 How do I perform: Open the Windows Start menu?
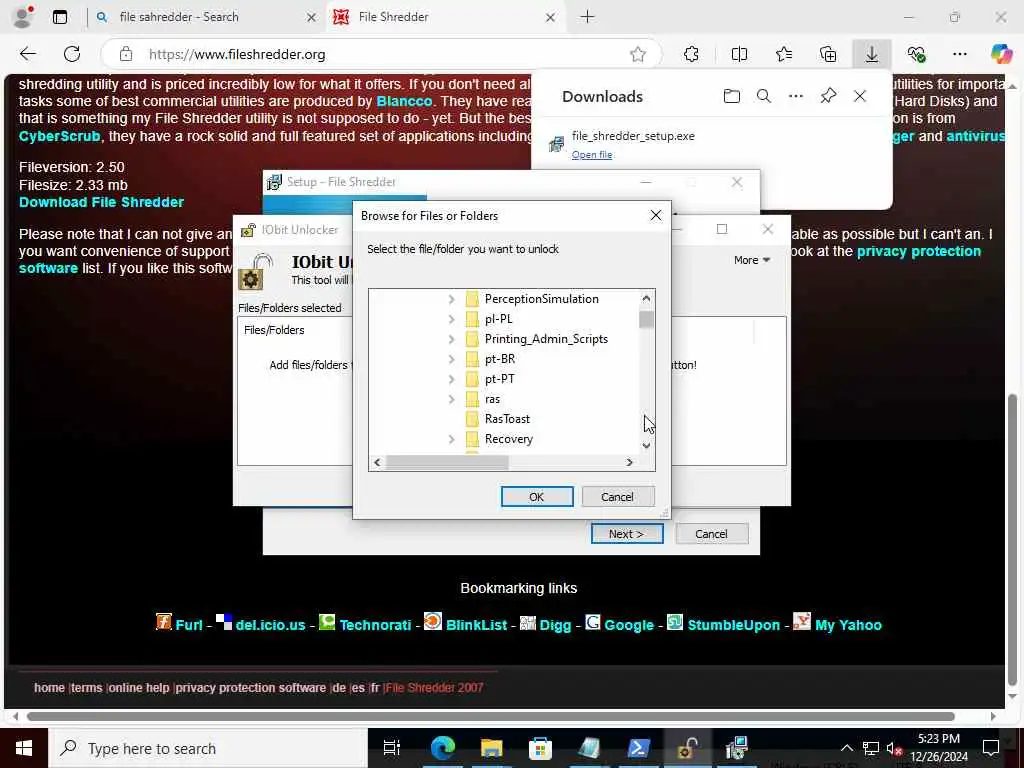[x=24, y=748]
